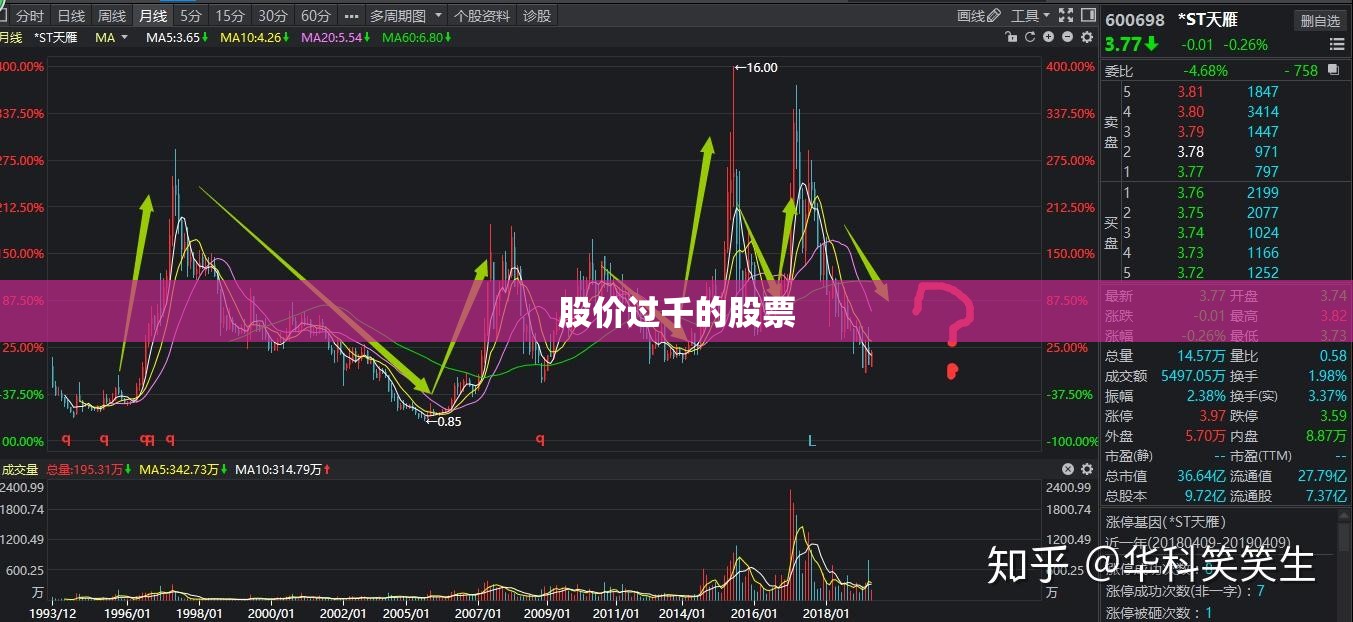Screen dimensions: 1353x622
Task: Click current price 3.77 in header
Action: [x=1123, y=45]
